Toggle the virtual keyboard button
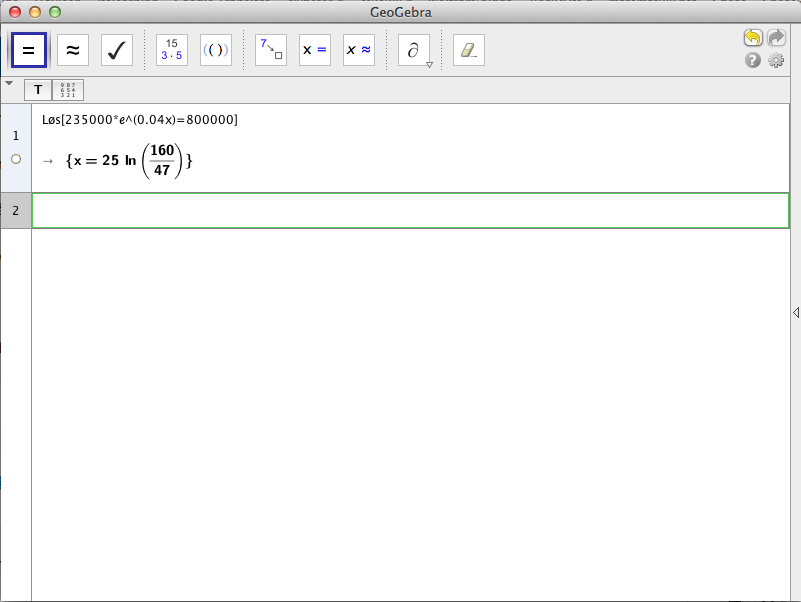The width and height of the screenshot is (801, 602). (x=68, y=90)
